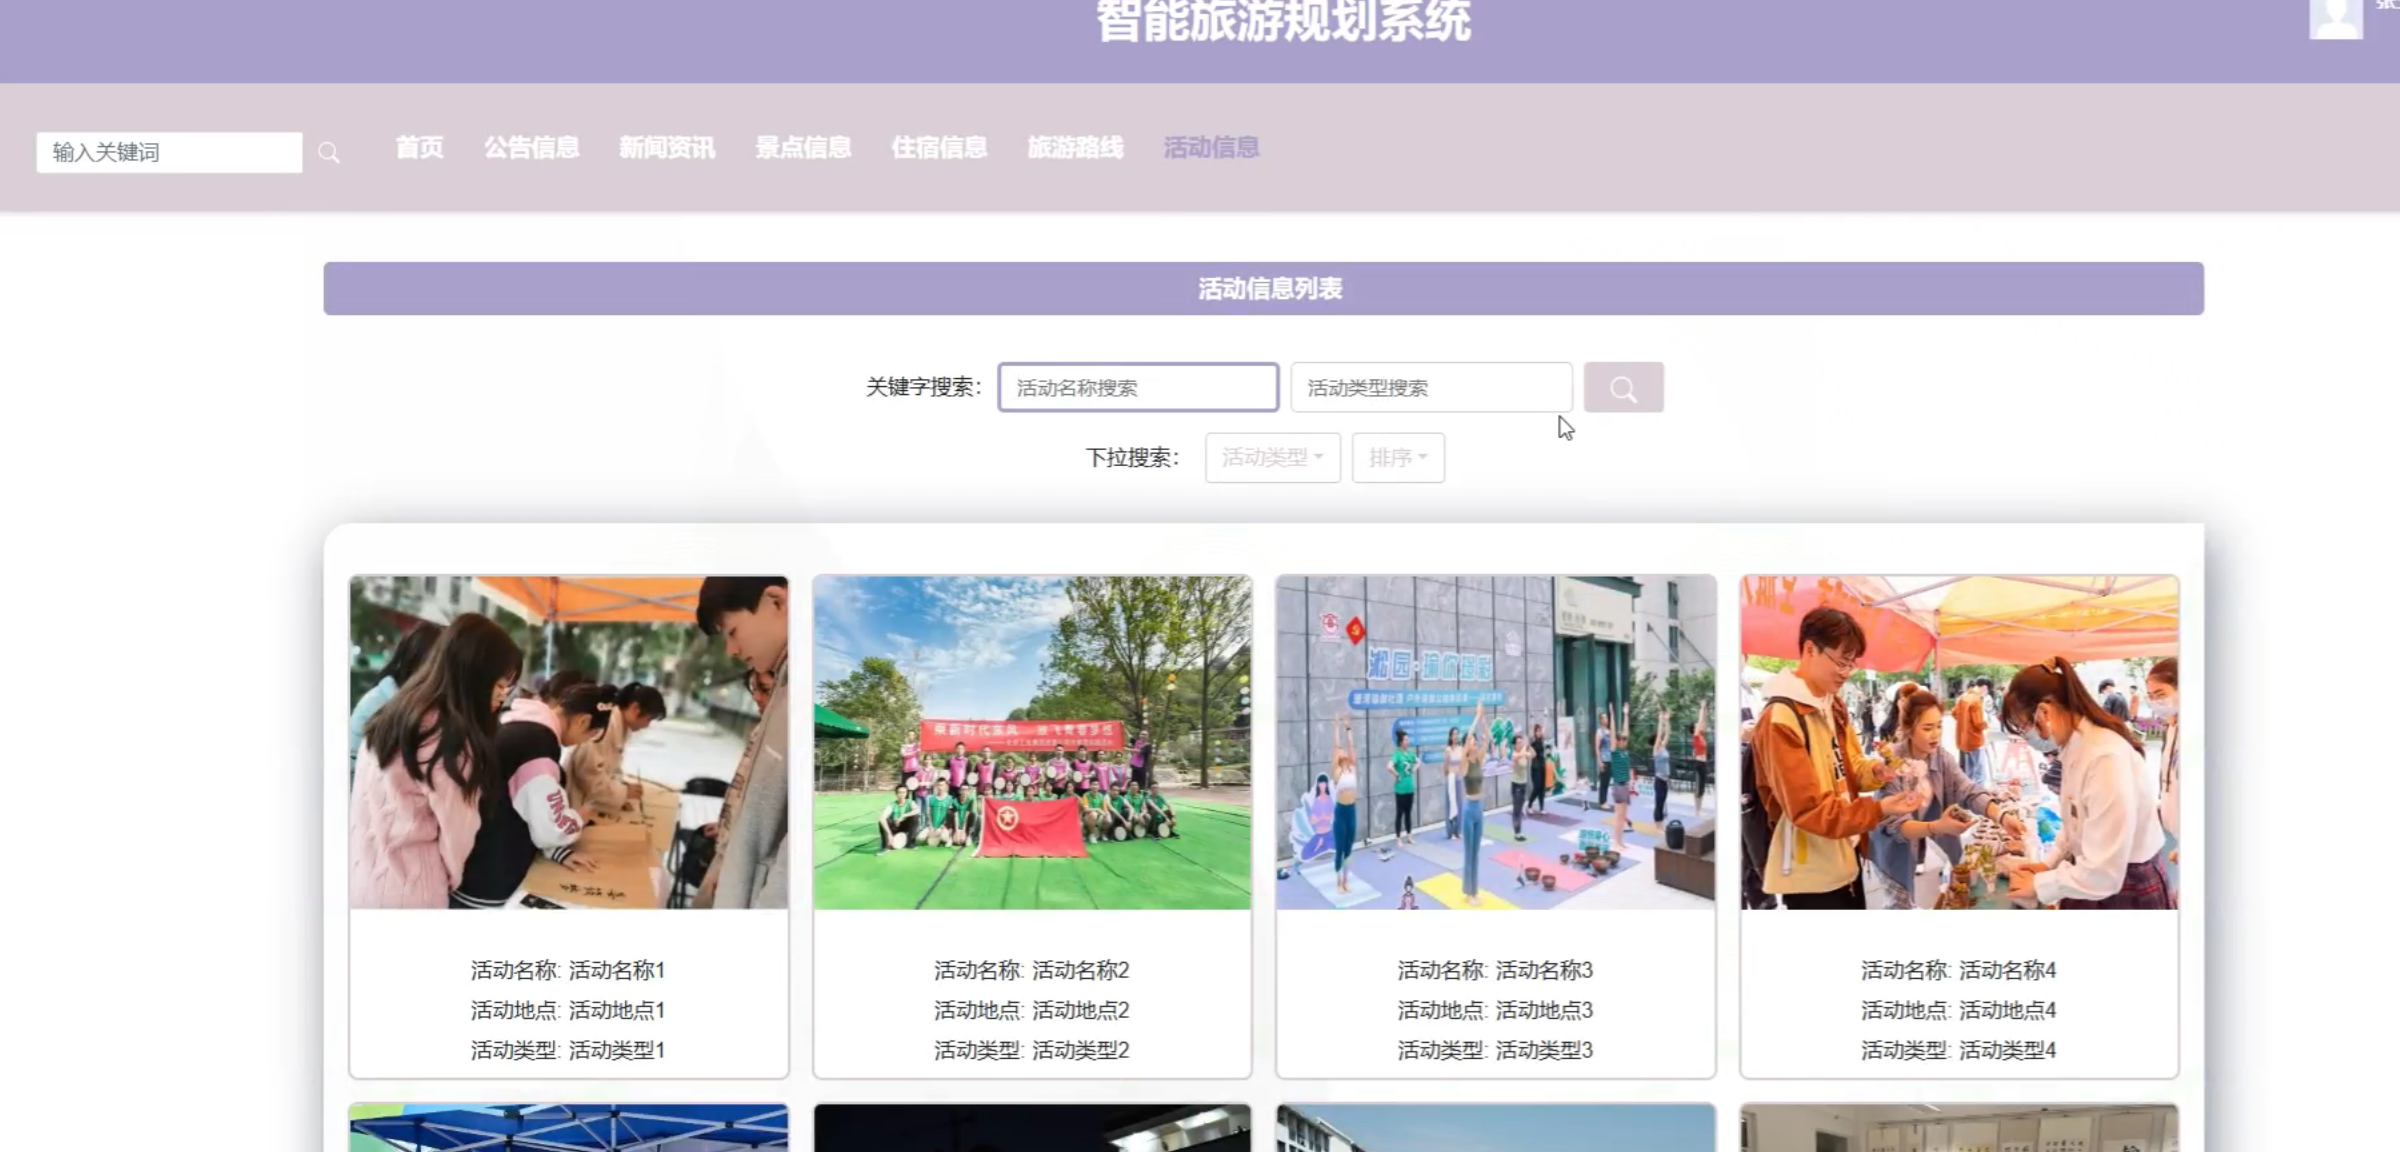Image resolution: width=2400 pixels, height=1152 pixels.
Task: Open the 排序 sort dropdown
Action: [1397, 458]
